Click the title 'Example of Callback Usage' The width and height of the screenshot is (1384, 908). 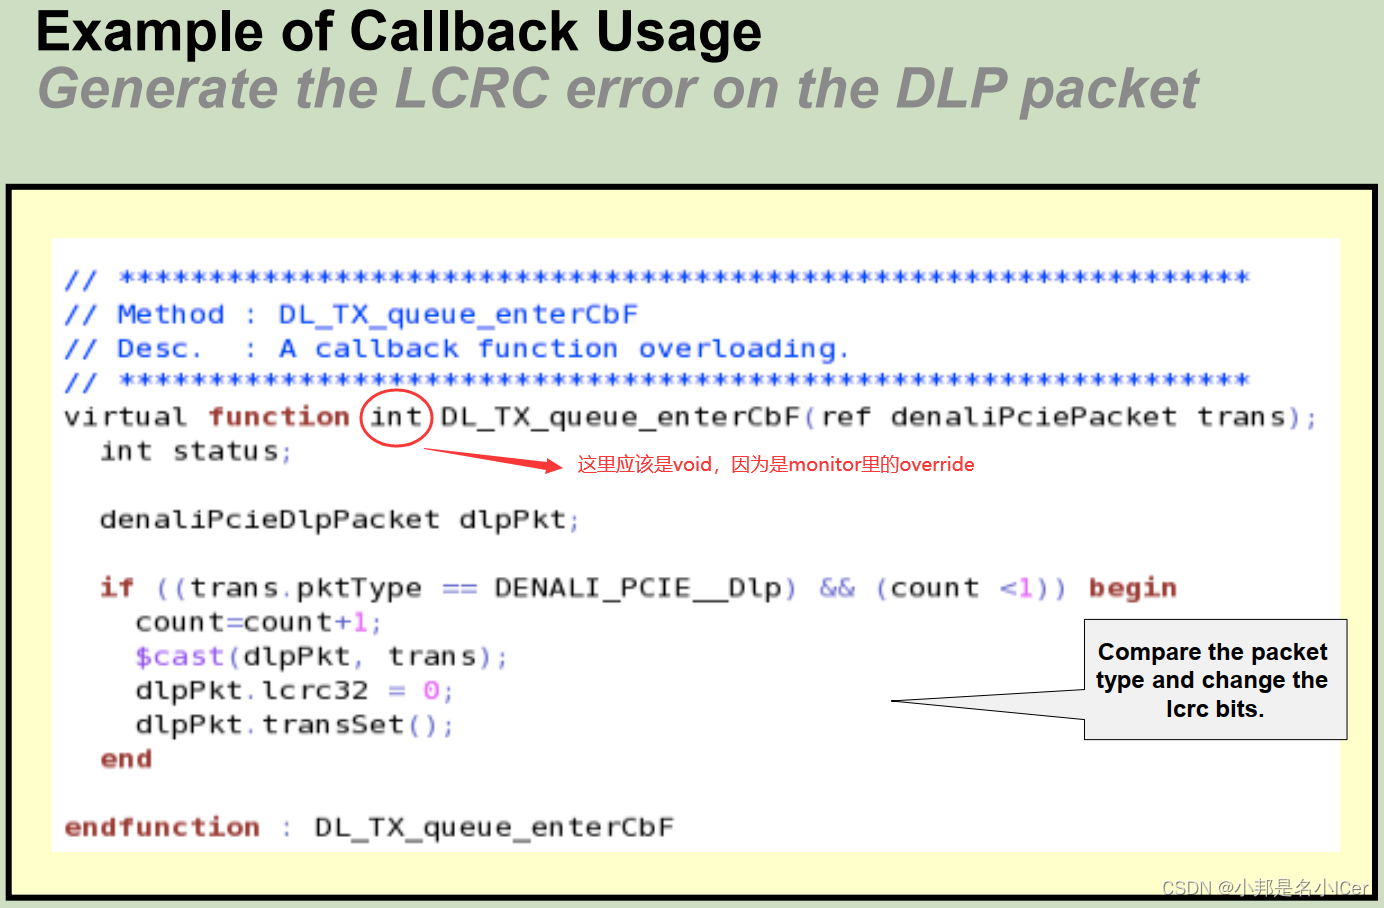(x=396, y=33)
